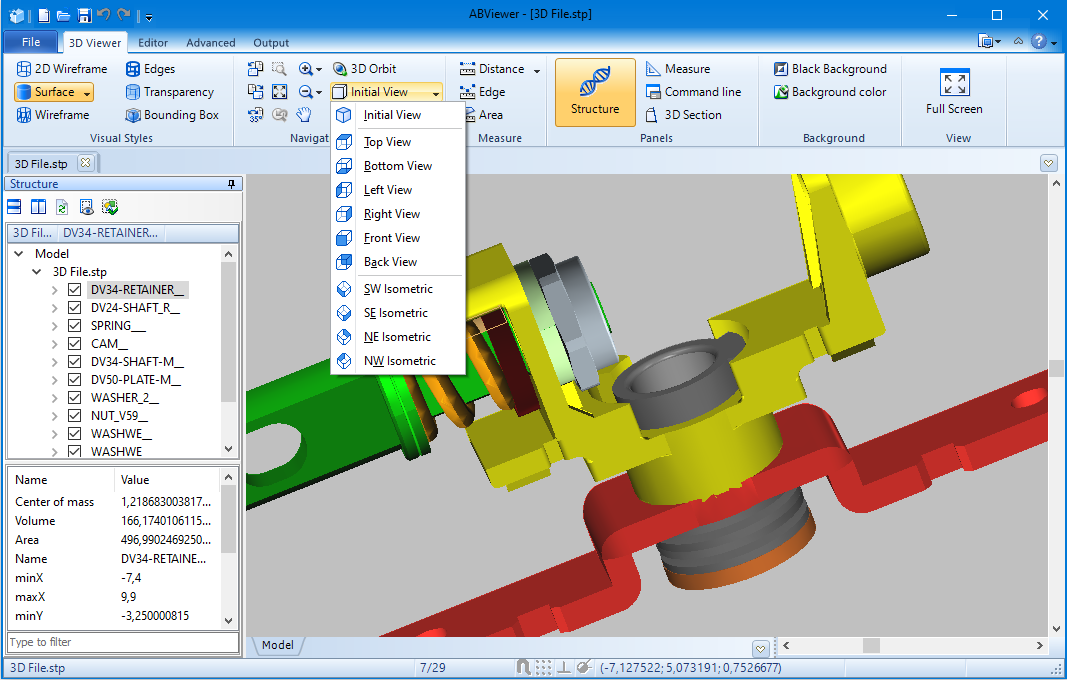Uncheck the CAM__ checkbox

point(75,344)
